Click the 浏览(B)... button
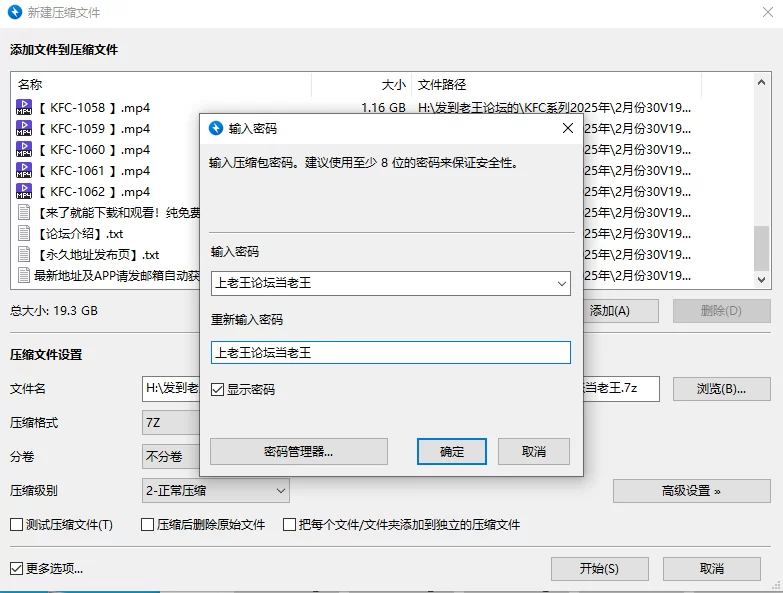The image size is (783, 593). click(x=722, y=389)
